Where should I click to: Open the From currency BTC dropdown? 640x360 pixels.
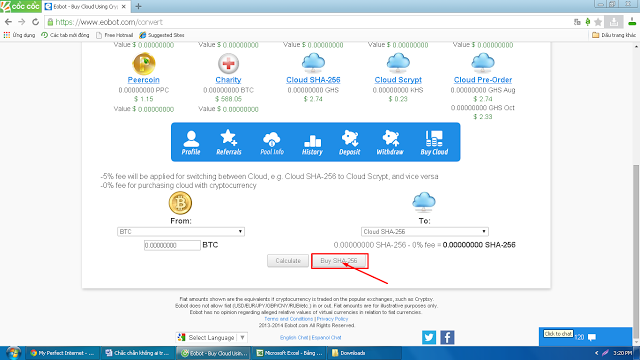[180, 231]
